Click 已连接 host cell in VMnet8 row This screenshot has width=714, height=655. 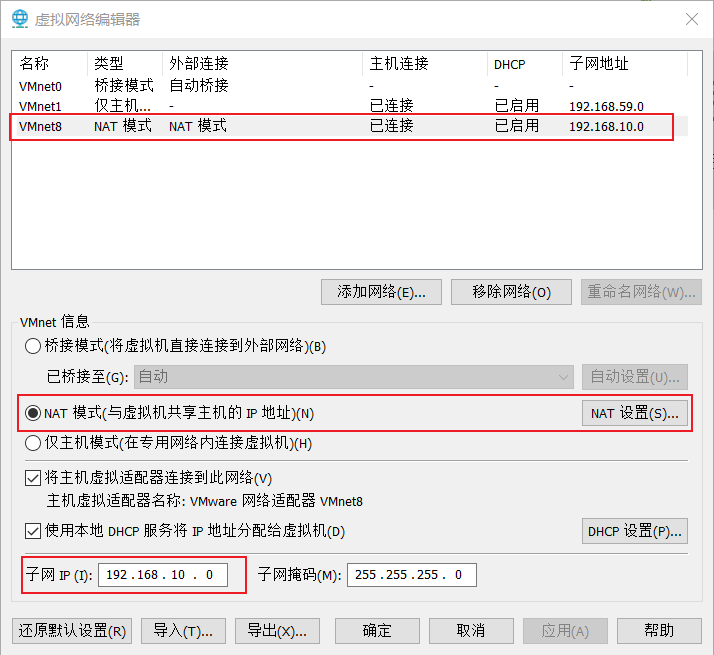[392, 126]
